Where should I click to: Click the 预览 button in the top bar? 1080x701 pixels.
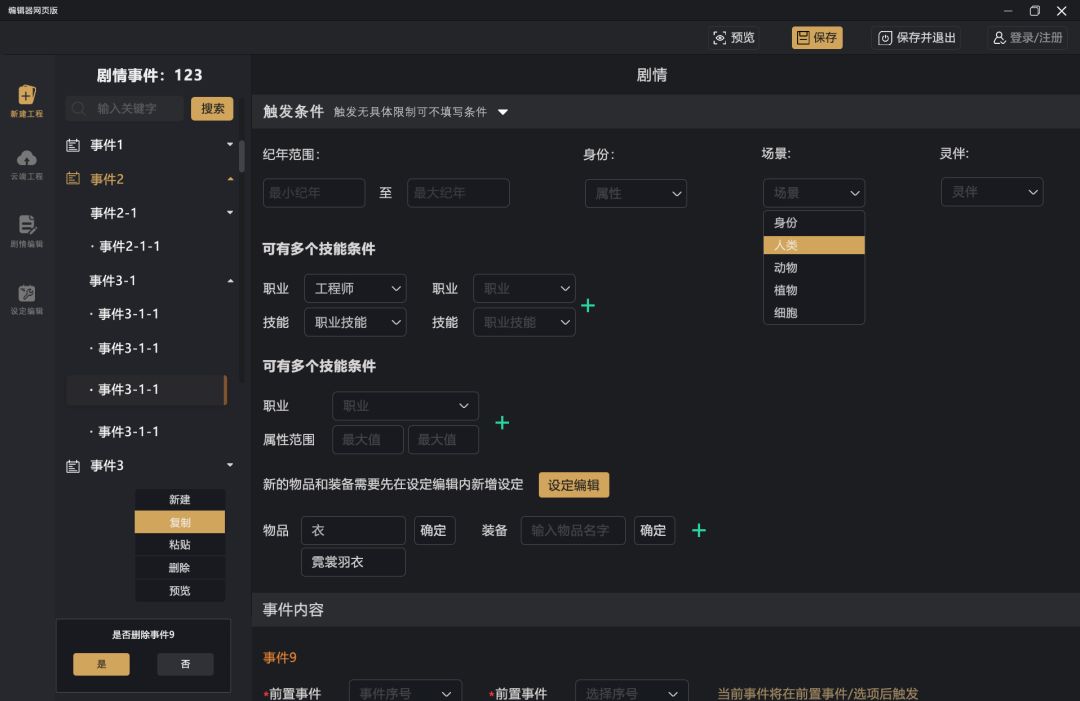click(734, 38)
